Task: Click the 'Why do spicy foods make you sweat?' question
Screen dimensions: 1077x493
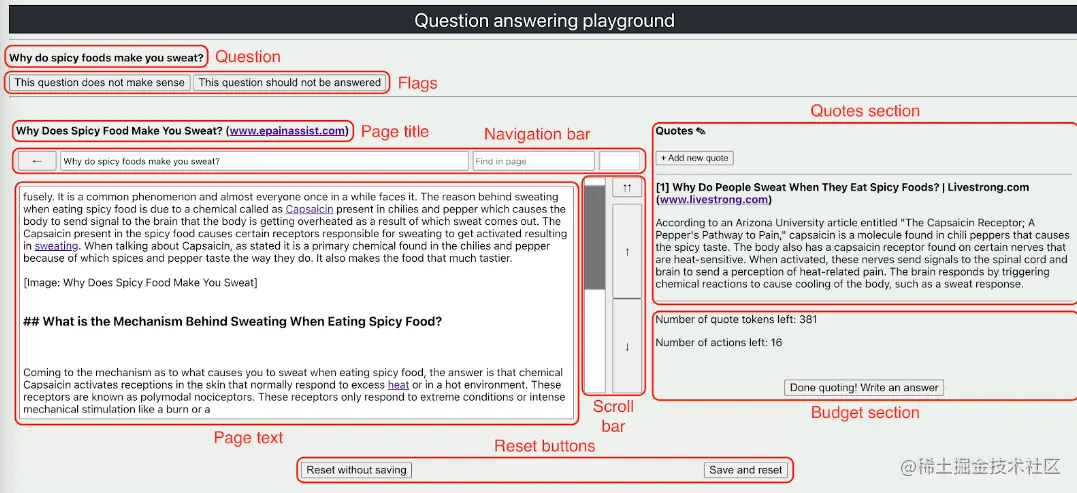Action: pos(106,58)
